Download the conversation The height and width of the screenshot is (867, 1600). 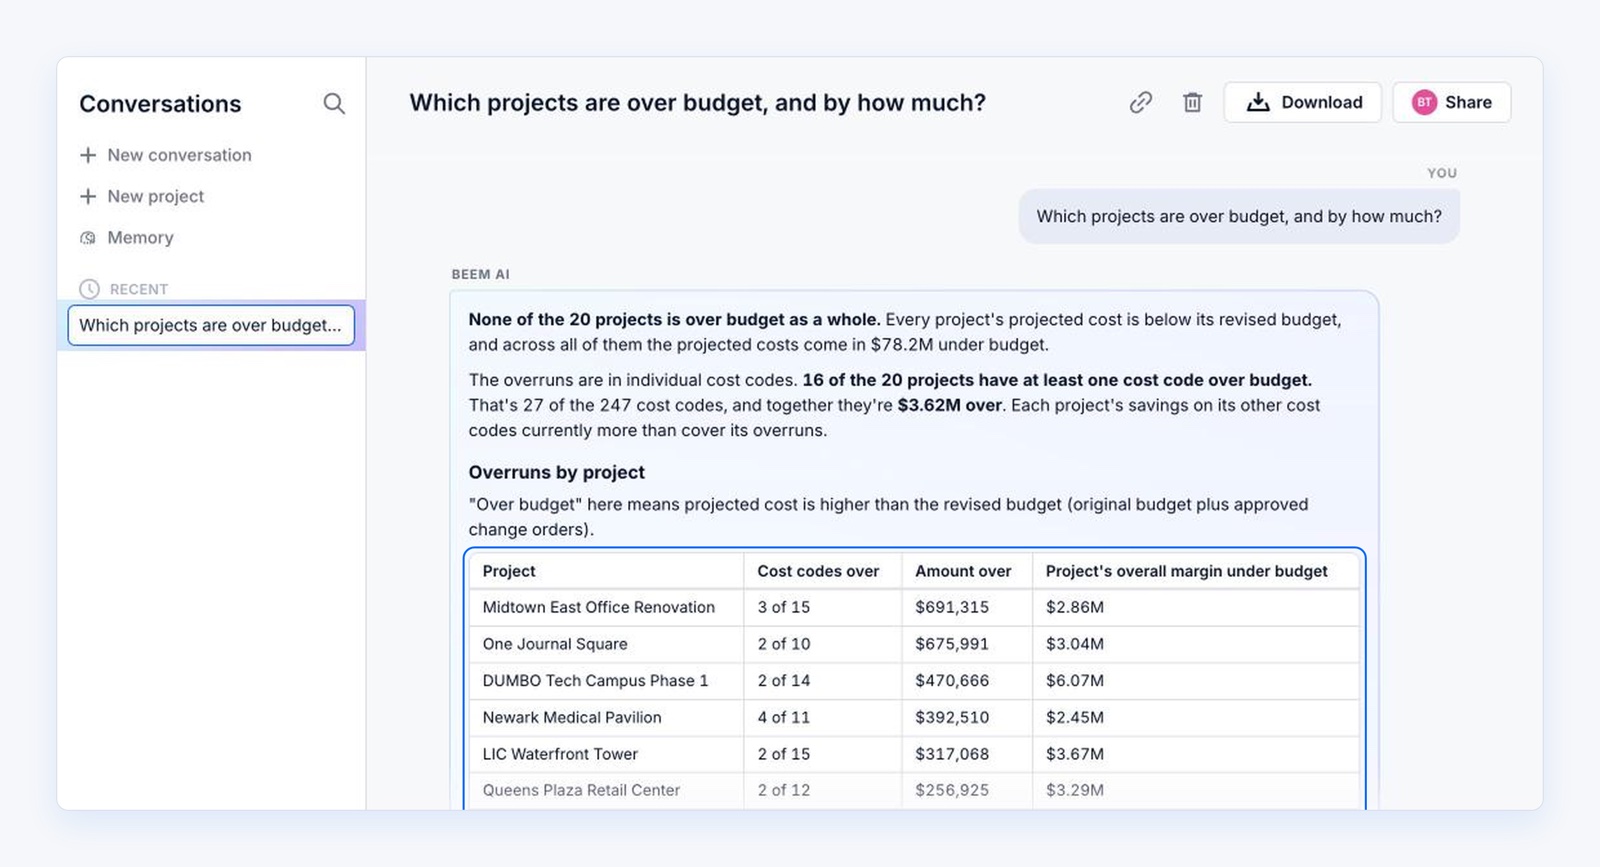click(x=1302, y=102)
